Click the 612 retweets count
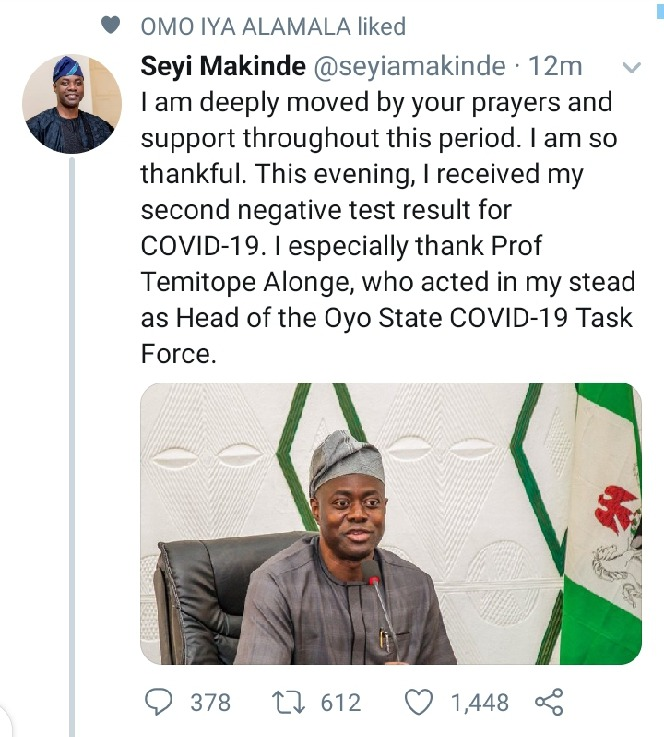Image resolution: width=664 pixels, height=737 pixels. 341,703
